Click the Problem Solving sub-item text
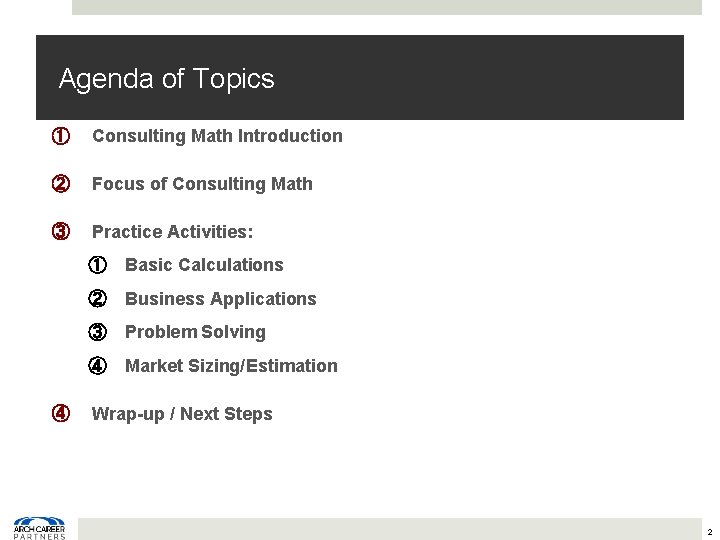720x540 pixels. click(x=195, y=332)
